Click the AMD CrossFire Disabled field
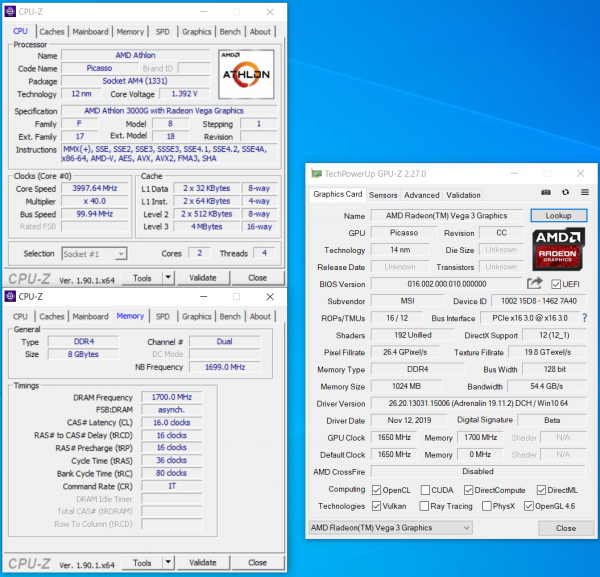The height and width of the screenshot is (577, 600). [x=478, y=471]
